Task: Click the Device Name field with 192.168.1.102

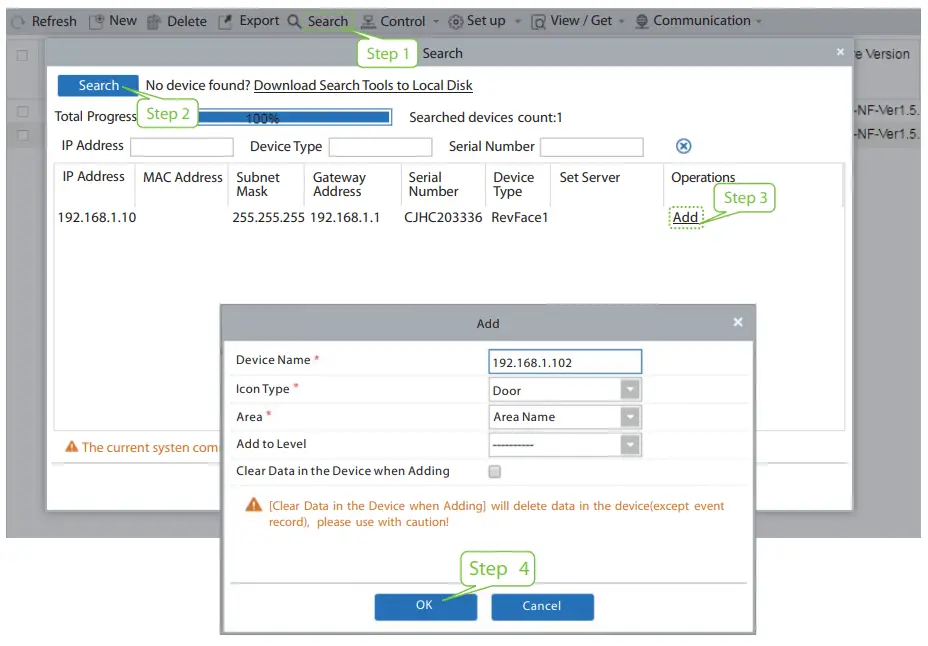Action: click(565, 361)
